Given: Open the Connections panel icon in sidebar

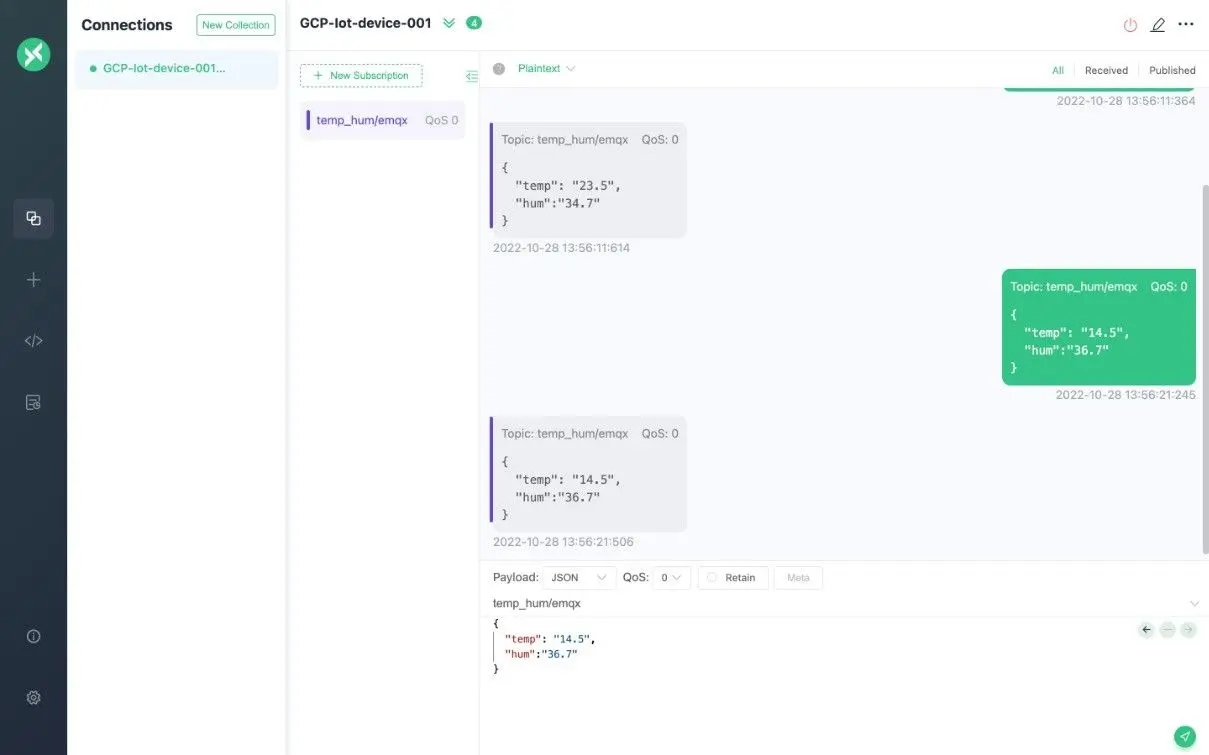Looking at the screenshot, I should point(33,218).
